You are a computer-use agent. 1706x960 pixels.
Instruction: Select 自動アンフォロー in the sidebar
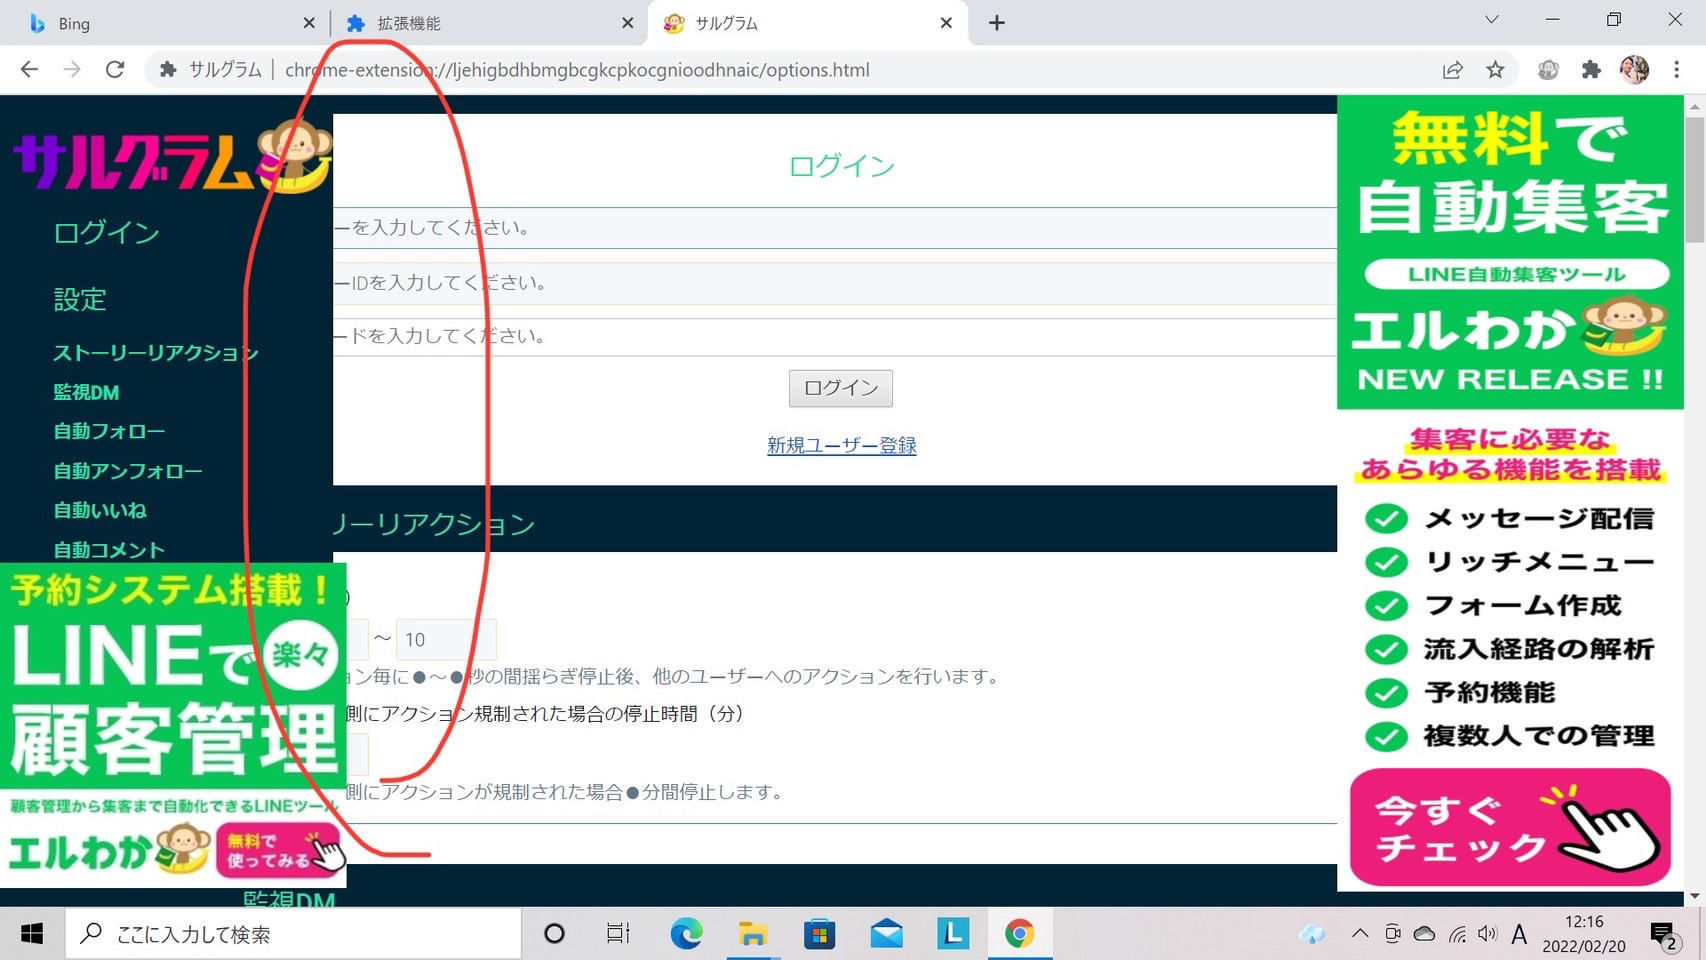pyautogui.click(x=127, y=471)
